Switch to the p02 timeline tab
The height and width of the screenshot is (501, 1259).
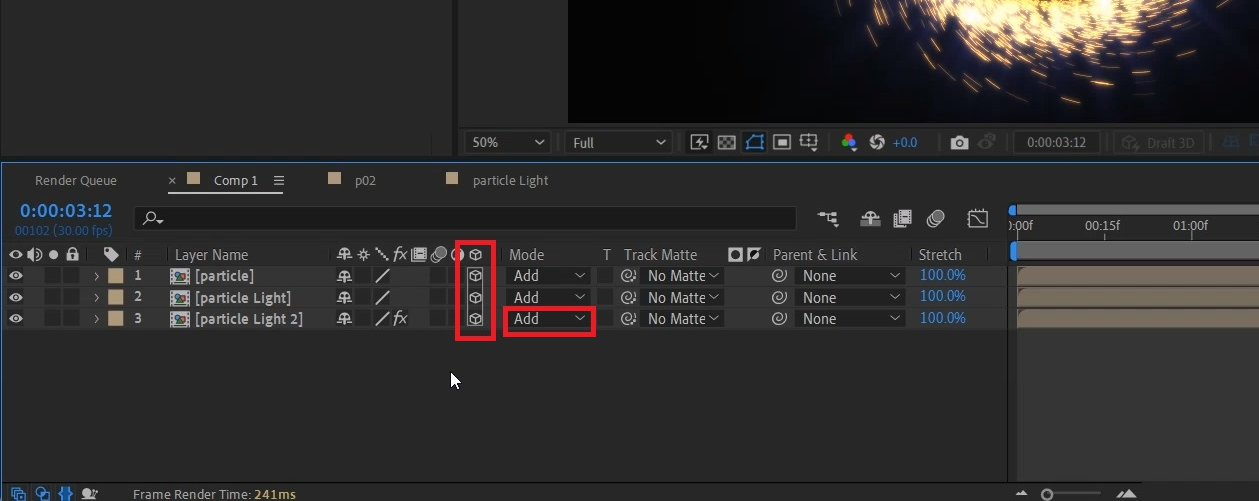(365, 180)
